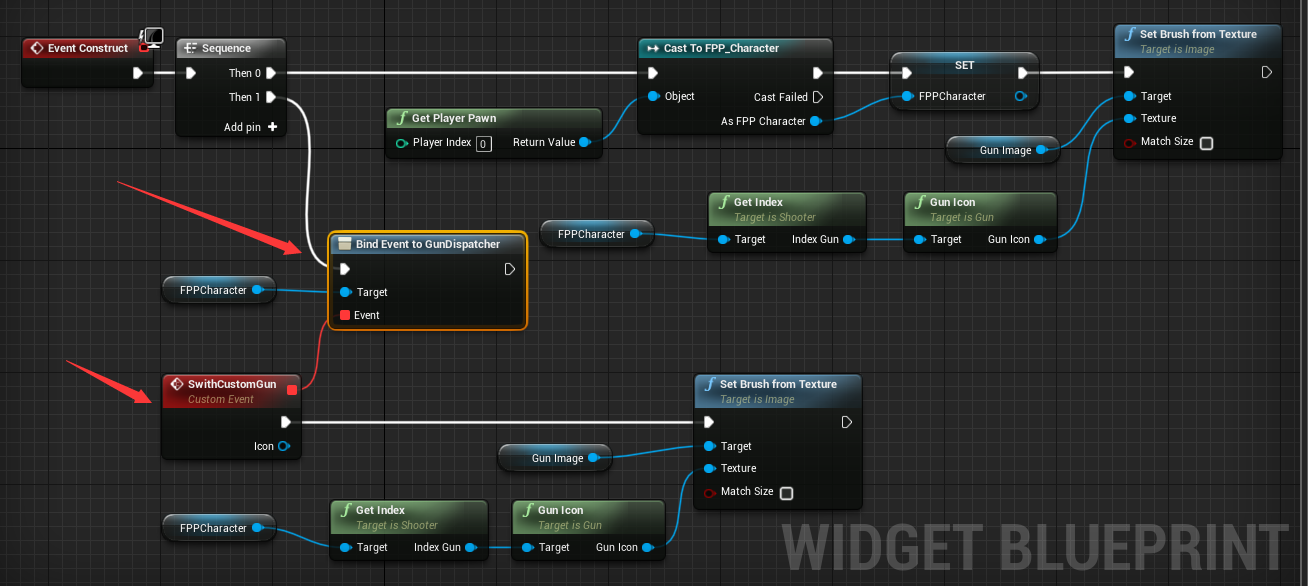Click the FPPCharacter output pin on the SET node
The image size is (1308, 586).
[x=1022, y=96]
